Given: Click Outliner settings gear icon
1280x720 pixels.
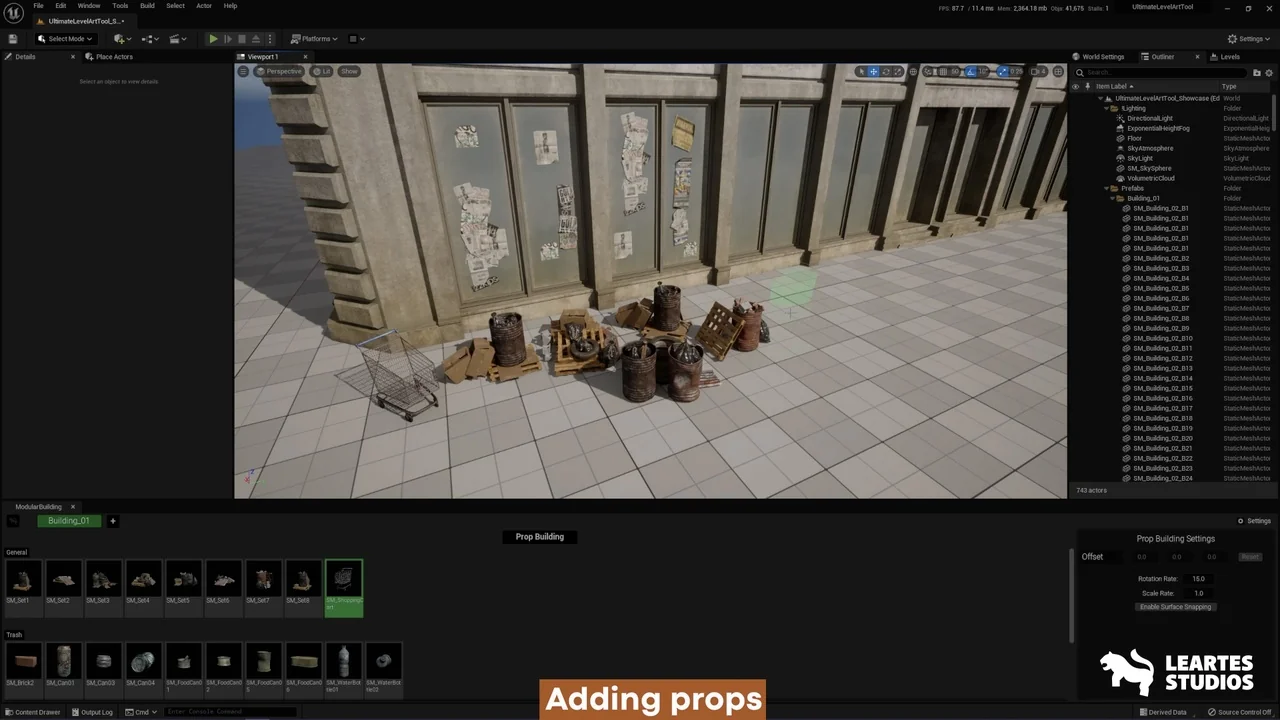Looking at the screenshot, I should point(1267,73).
